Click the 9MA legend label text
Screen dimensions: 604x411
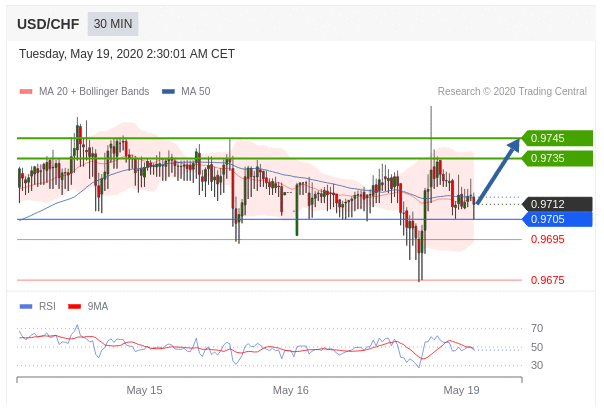(x=98, y=306)
